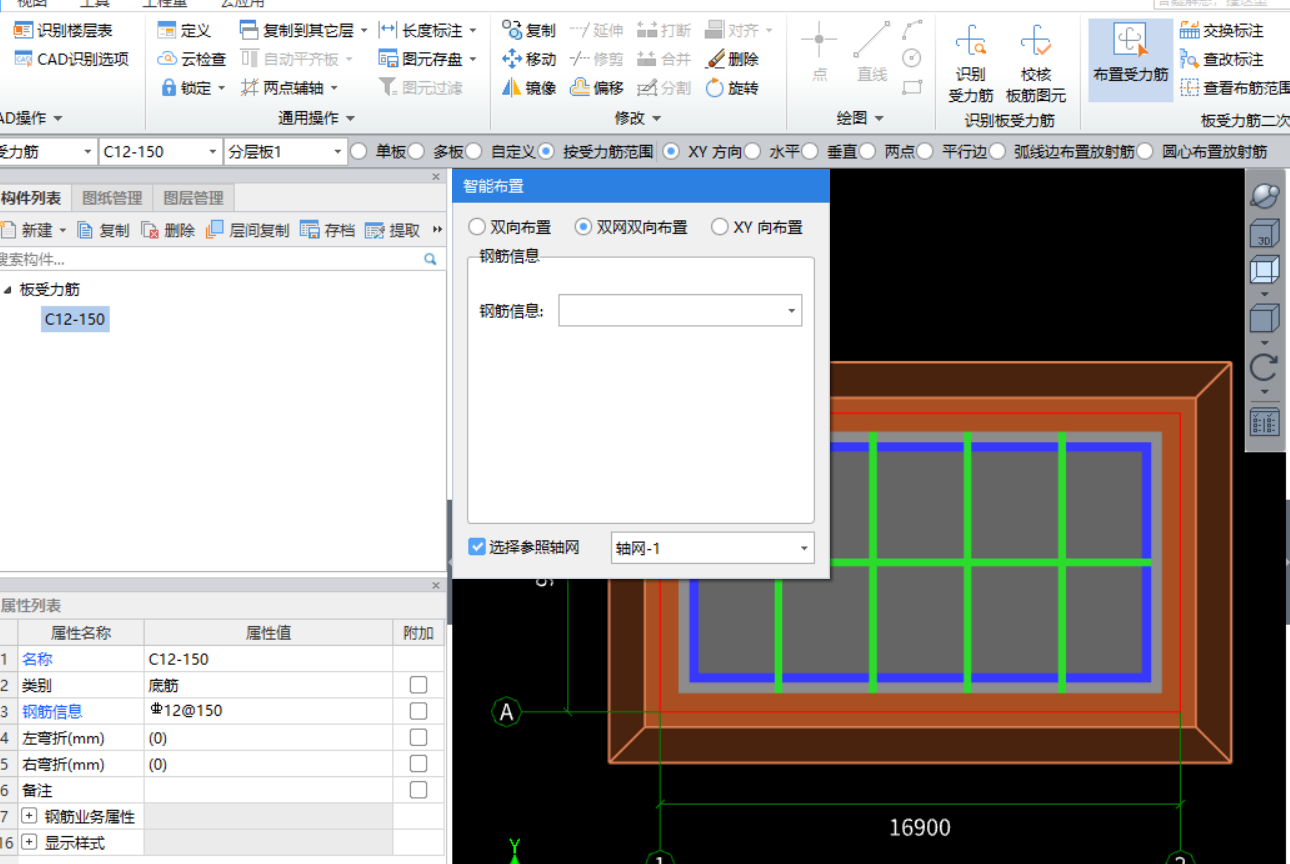
Task: Select 复制到其它层 tool
Action: 303,31
